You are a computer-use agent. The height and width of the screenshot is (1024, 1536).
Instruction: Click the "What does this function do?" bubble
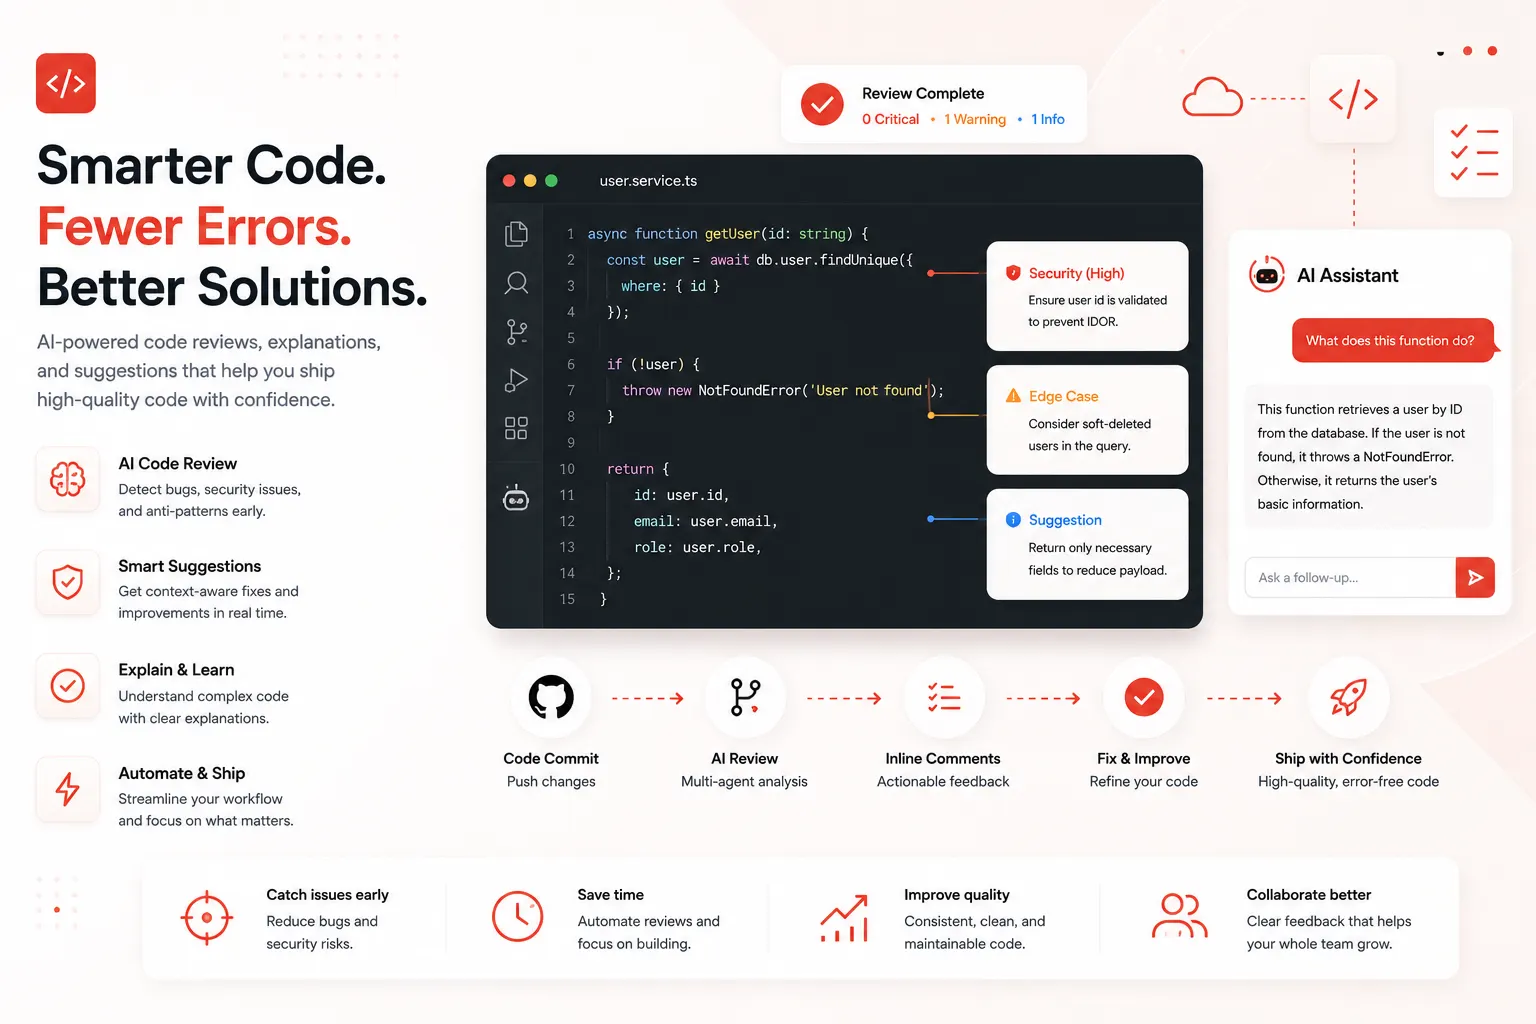1392,340
